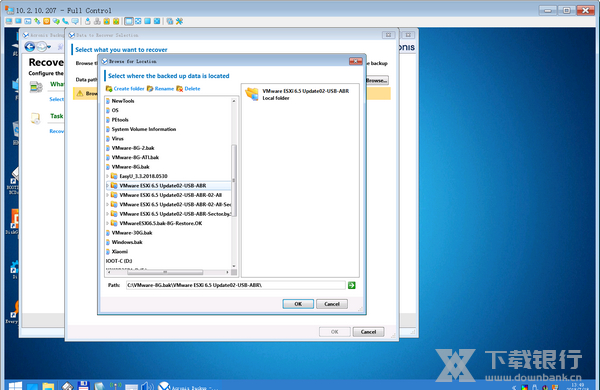The width and height of the screenshot is (600, 390).
Task: Click the folder tree scroll-down arrow
Action: point(234,266)
